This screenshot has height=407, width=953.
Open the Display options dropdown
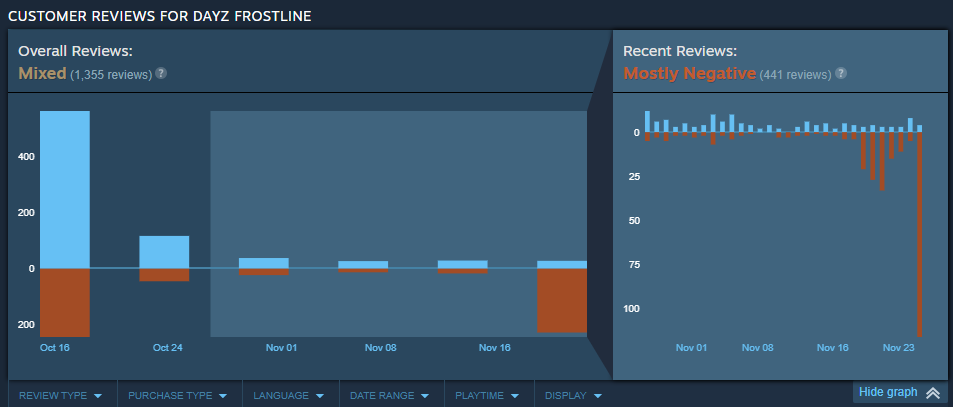click(573, 395)
